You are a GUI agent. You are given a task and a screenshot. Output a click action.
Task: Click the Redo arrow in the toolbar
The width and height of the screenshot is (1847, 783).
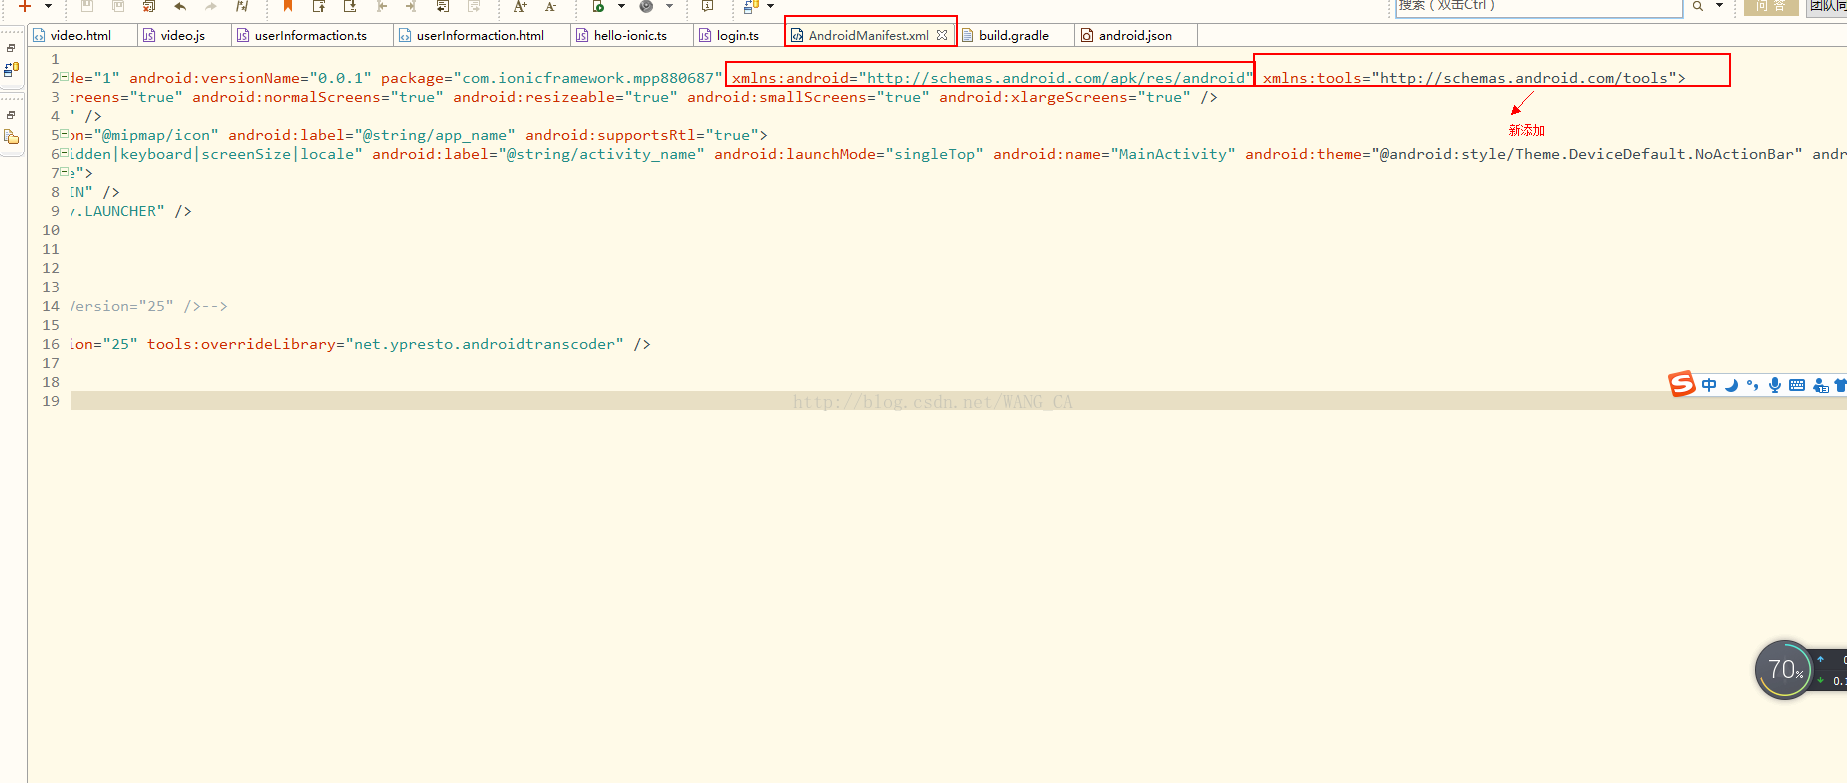pos(210,6)
